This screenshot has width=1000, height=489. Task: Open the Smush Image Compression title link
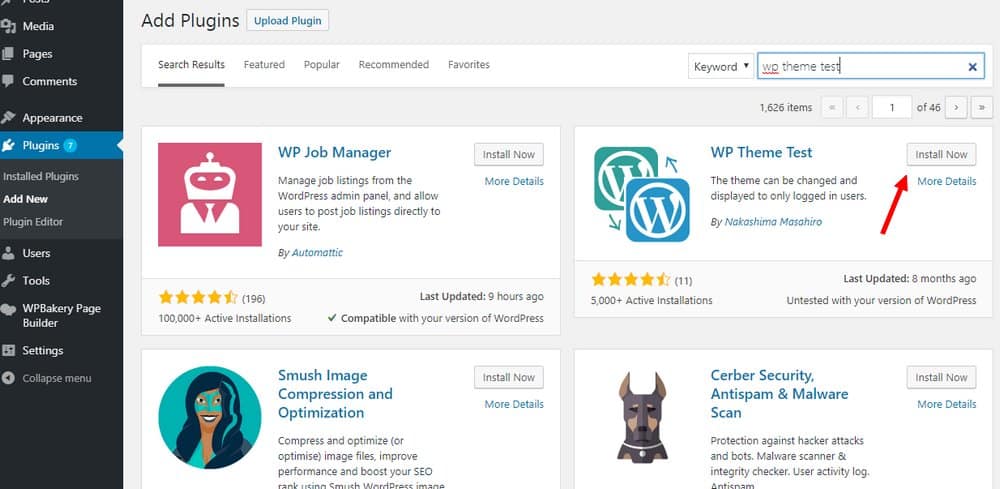tap(335, 394)
